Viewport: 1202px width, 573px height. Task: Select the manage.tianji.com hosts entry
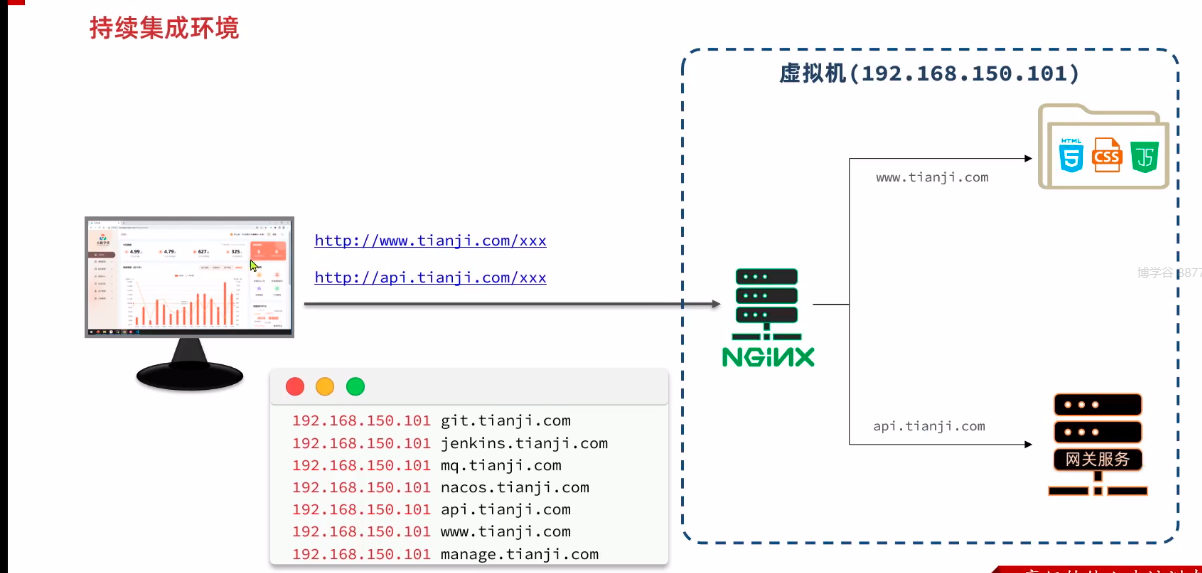[x=445, y=554]
